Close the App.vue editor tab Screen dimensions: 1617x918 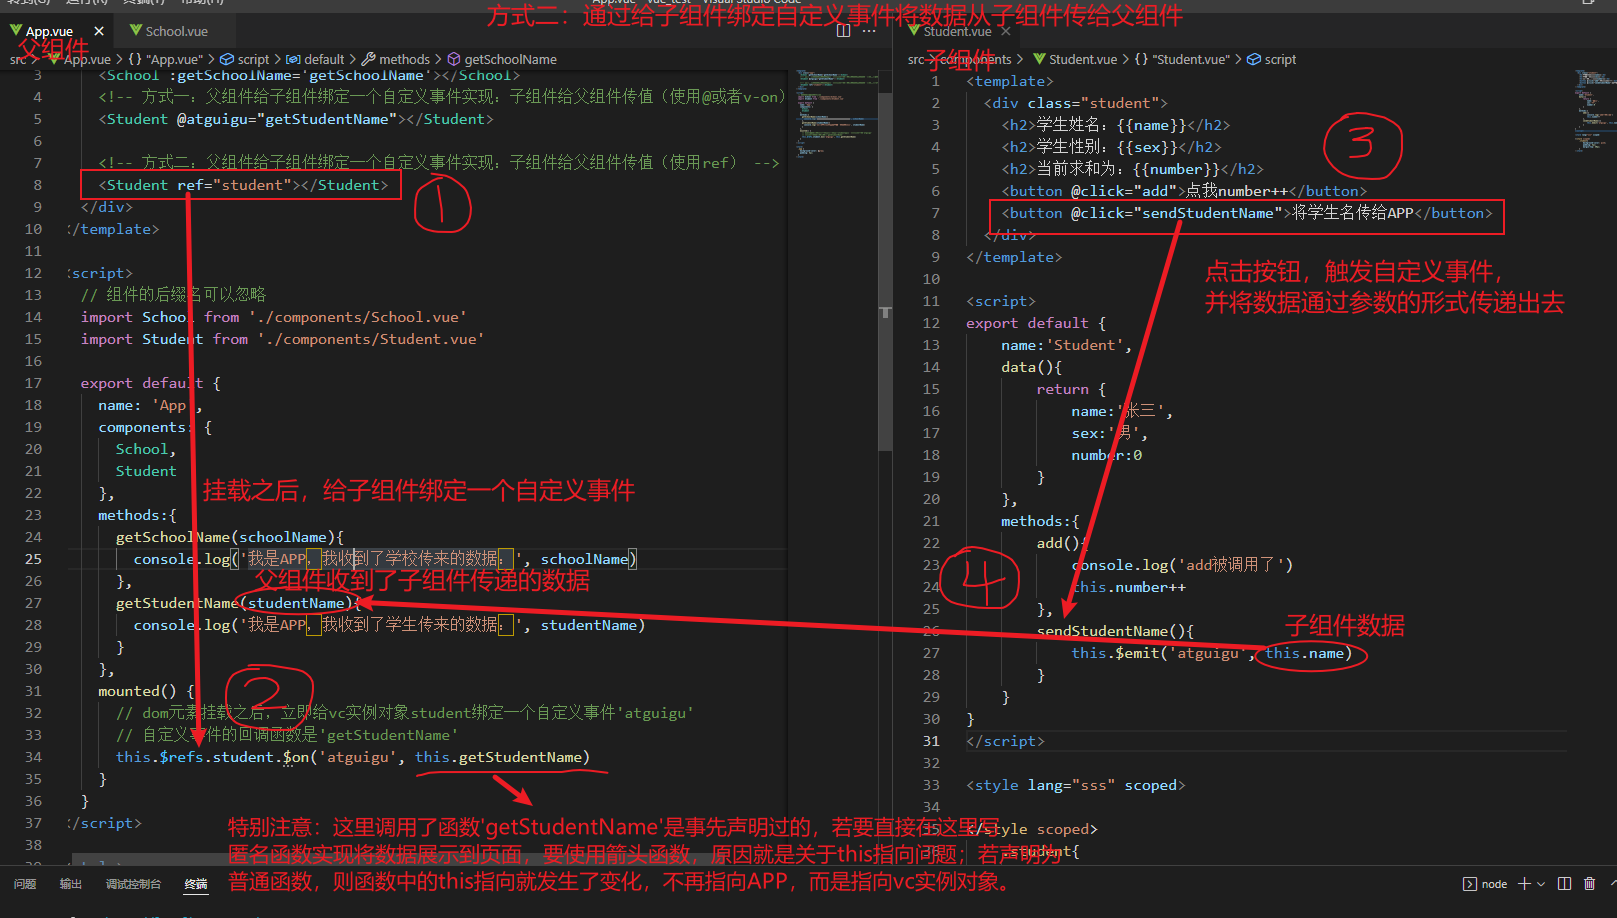pos(99,31)
